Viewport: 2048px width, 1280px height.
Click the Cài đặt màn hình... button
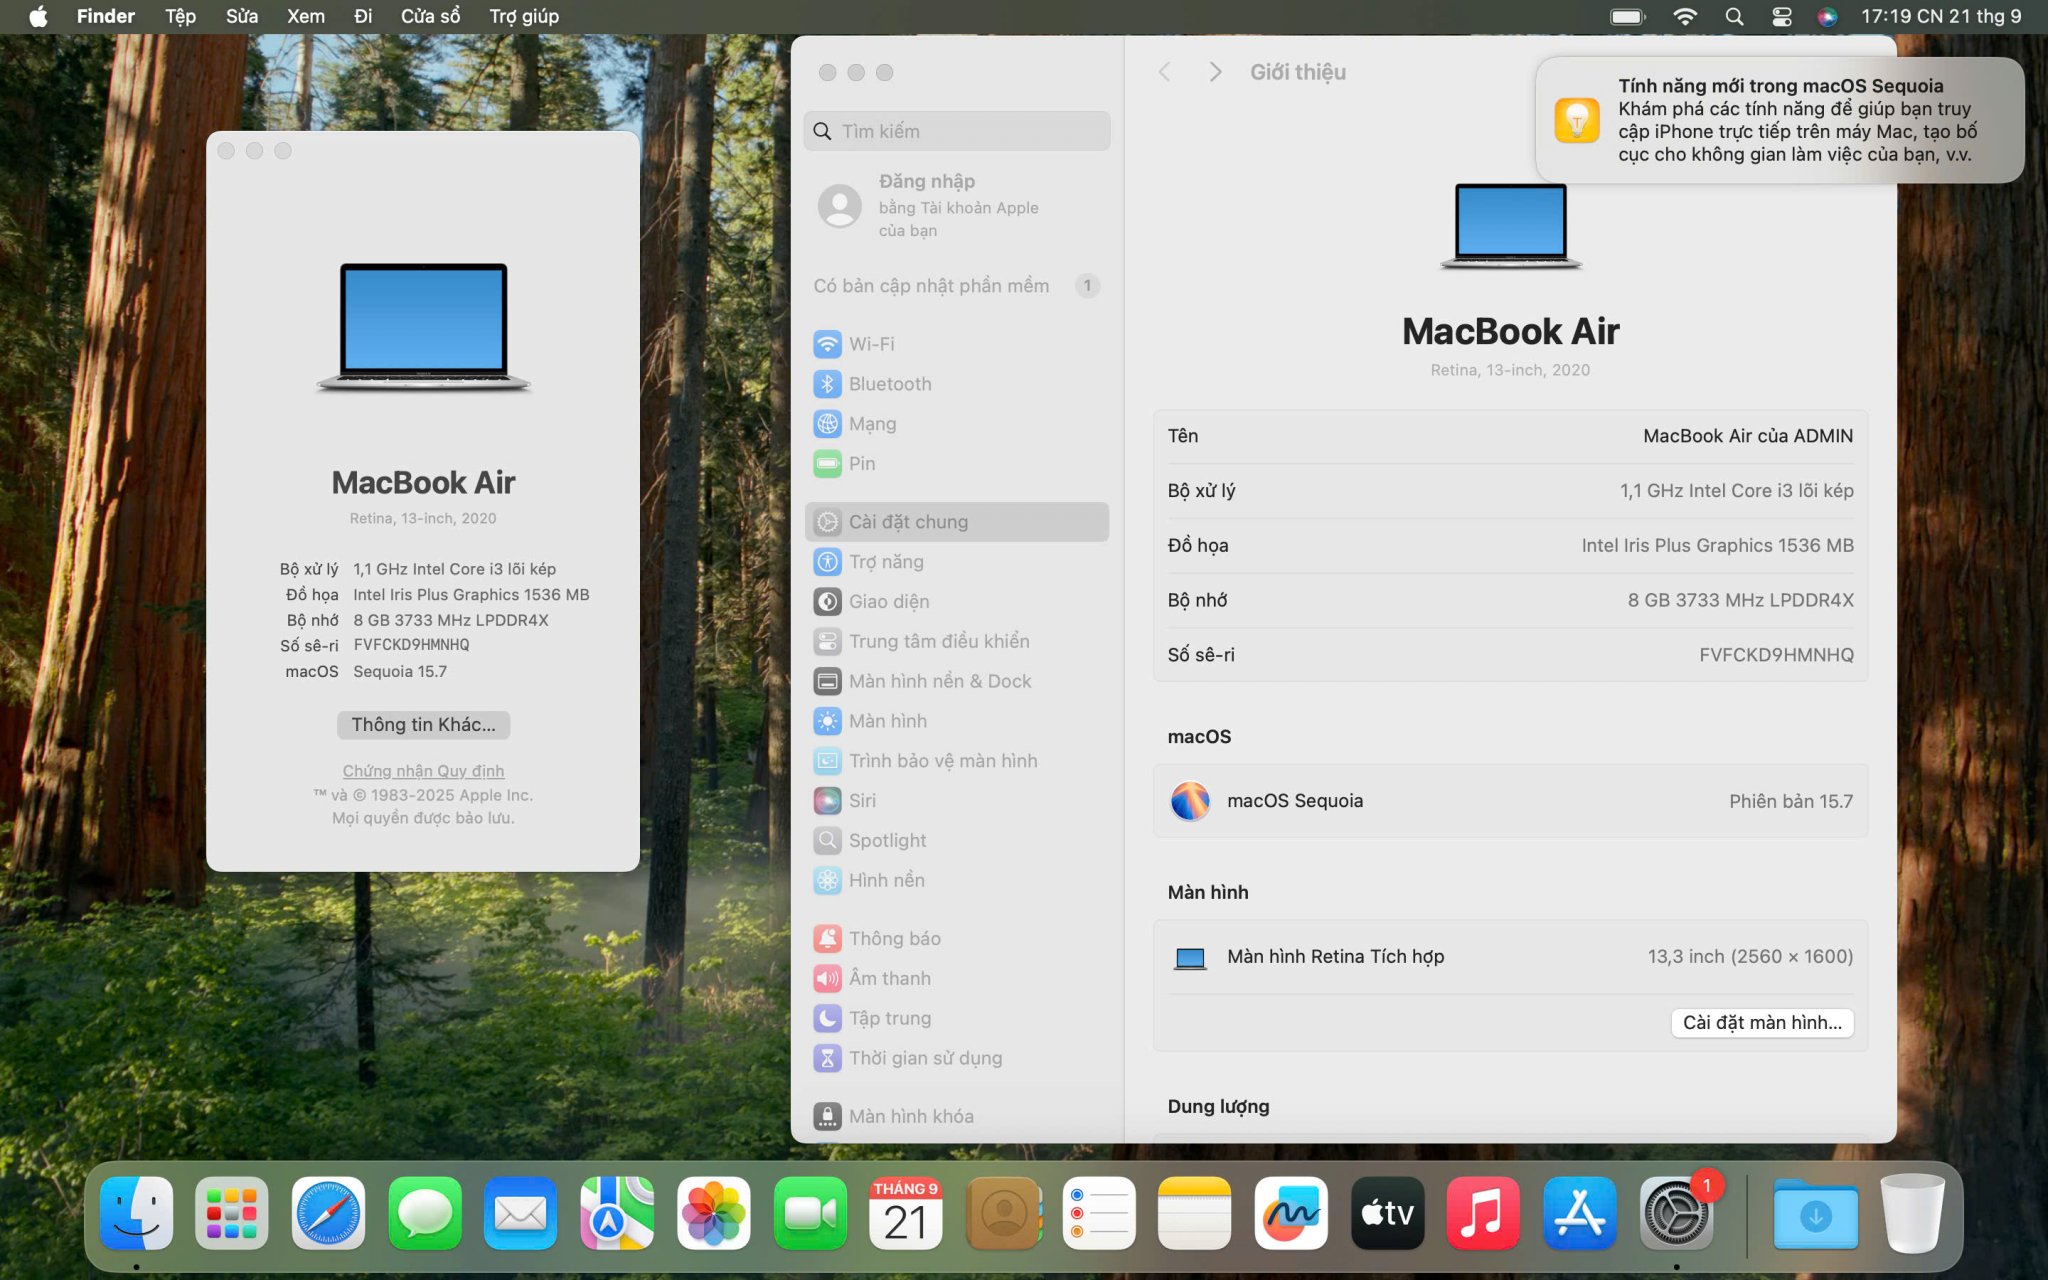(x=1761, y=1023)
